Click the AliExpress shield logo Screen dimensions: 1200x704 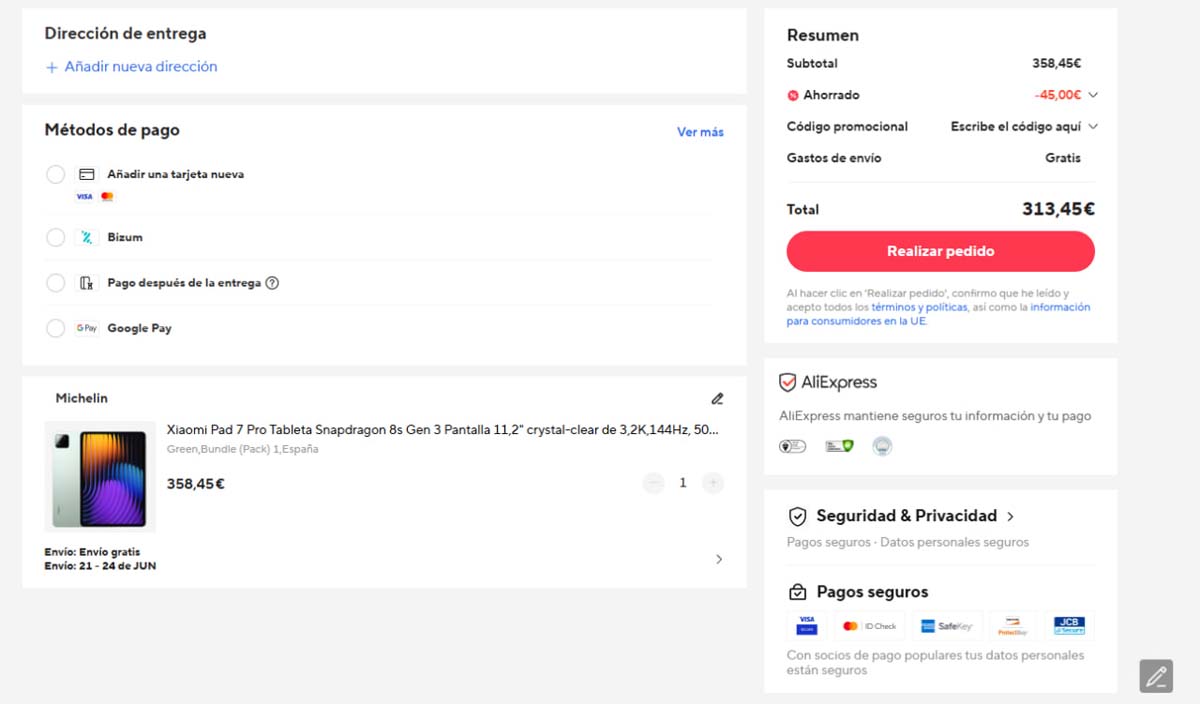(x=788, y=382)
